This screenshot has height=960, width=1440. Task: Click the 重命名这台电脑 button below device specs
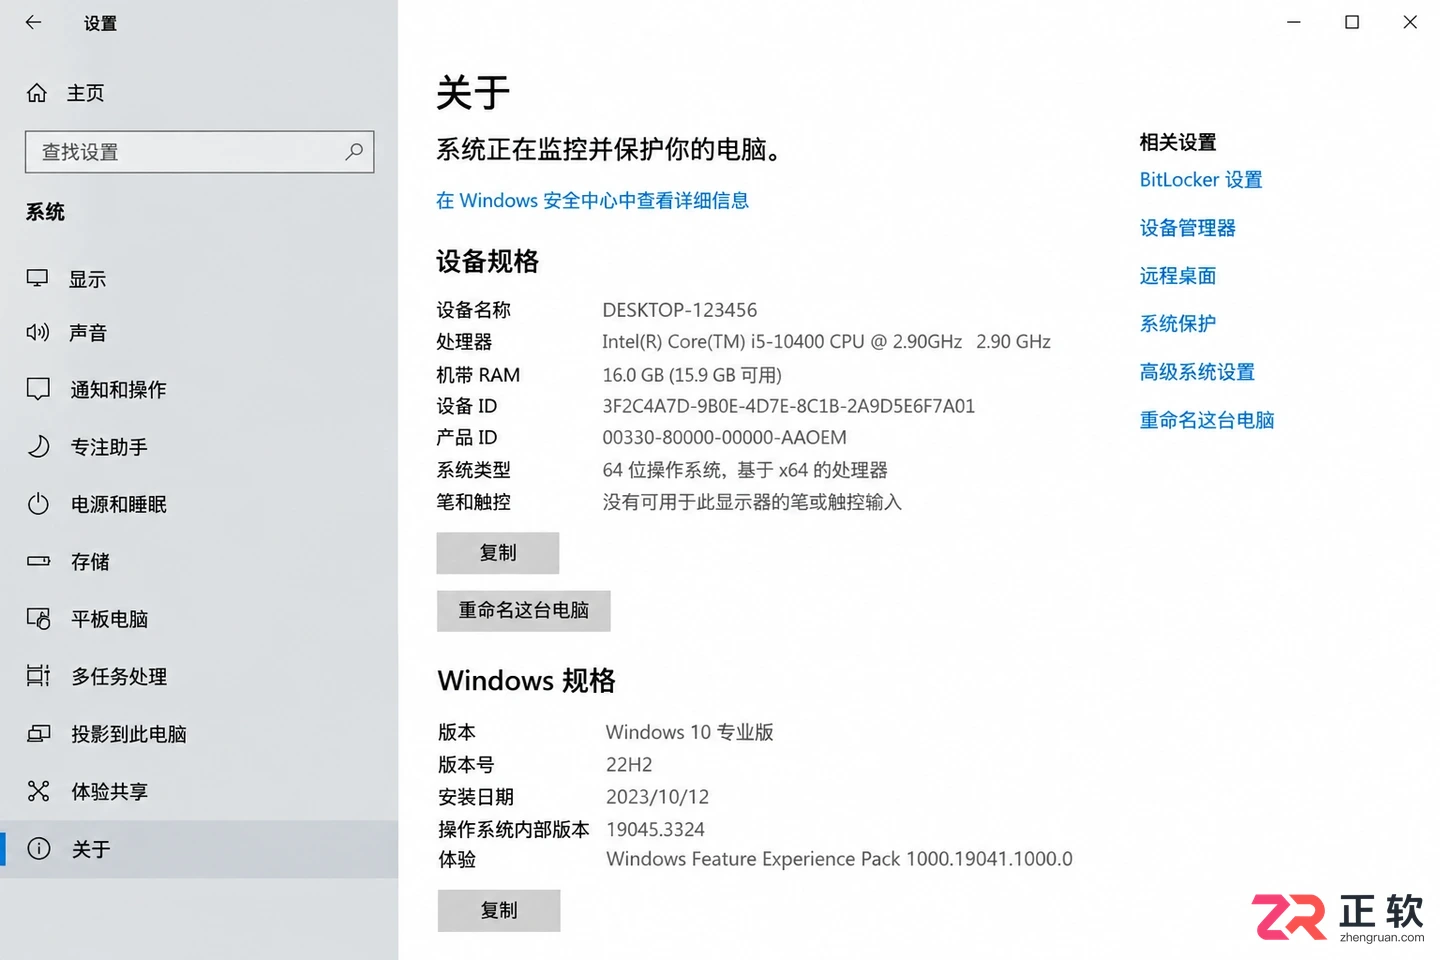point(524,610)
